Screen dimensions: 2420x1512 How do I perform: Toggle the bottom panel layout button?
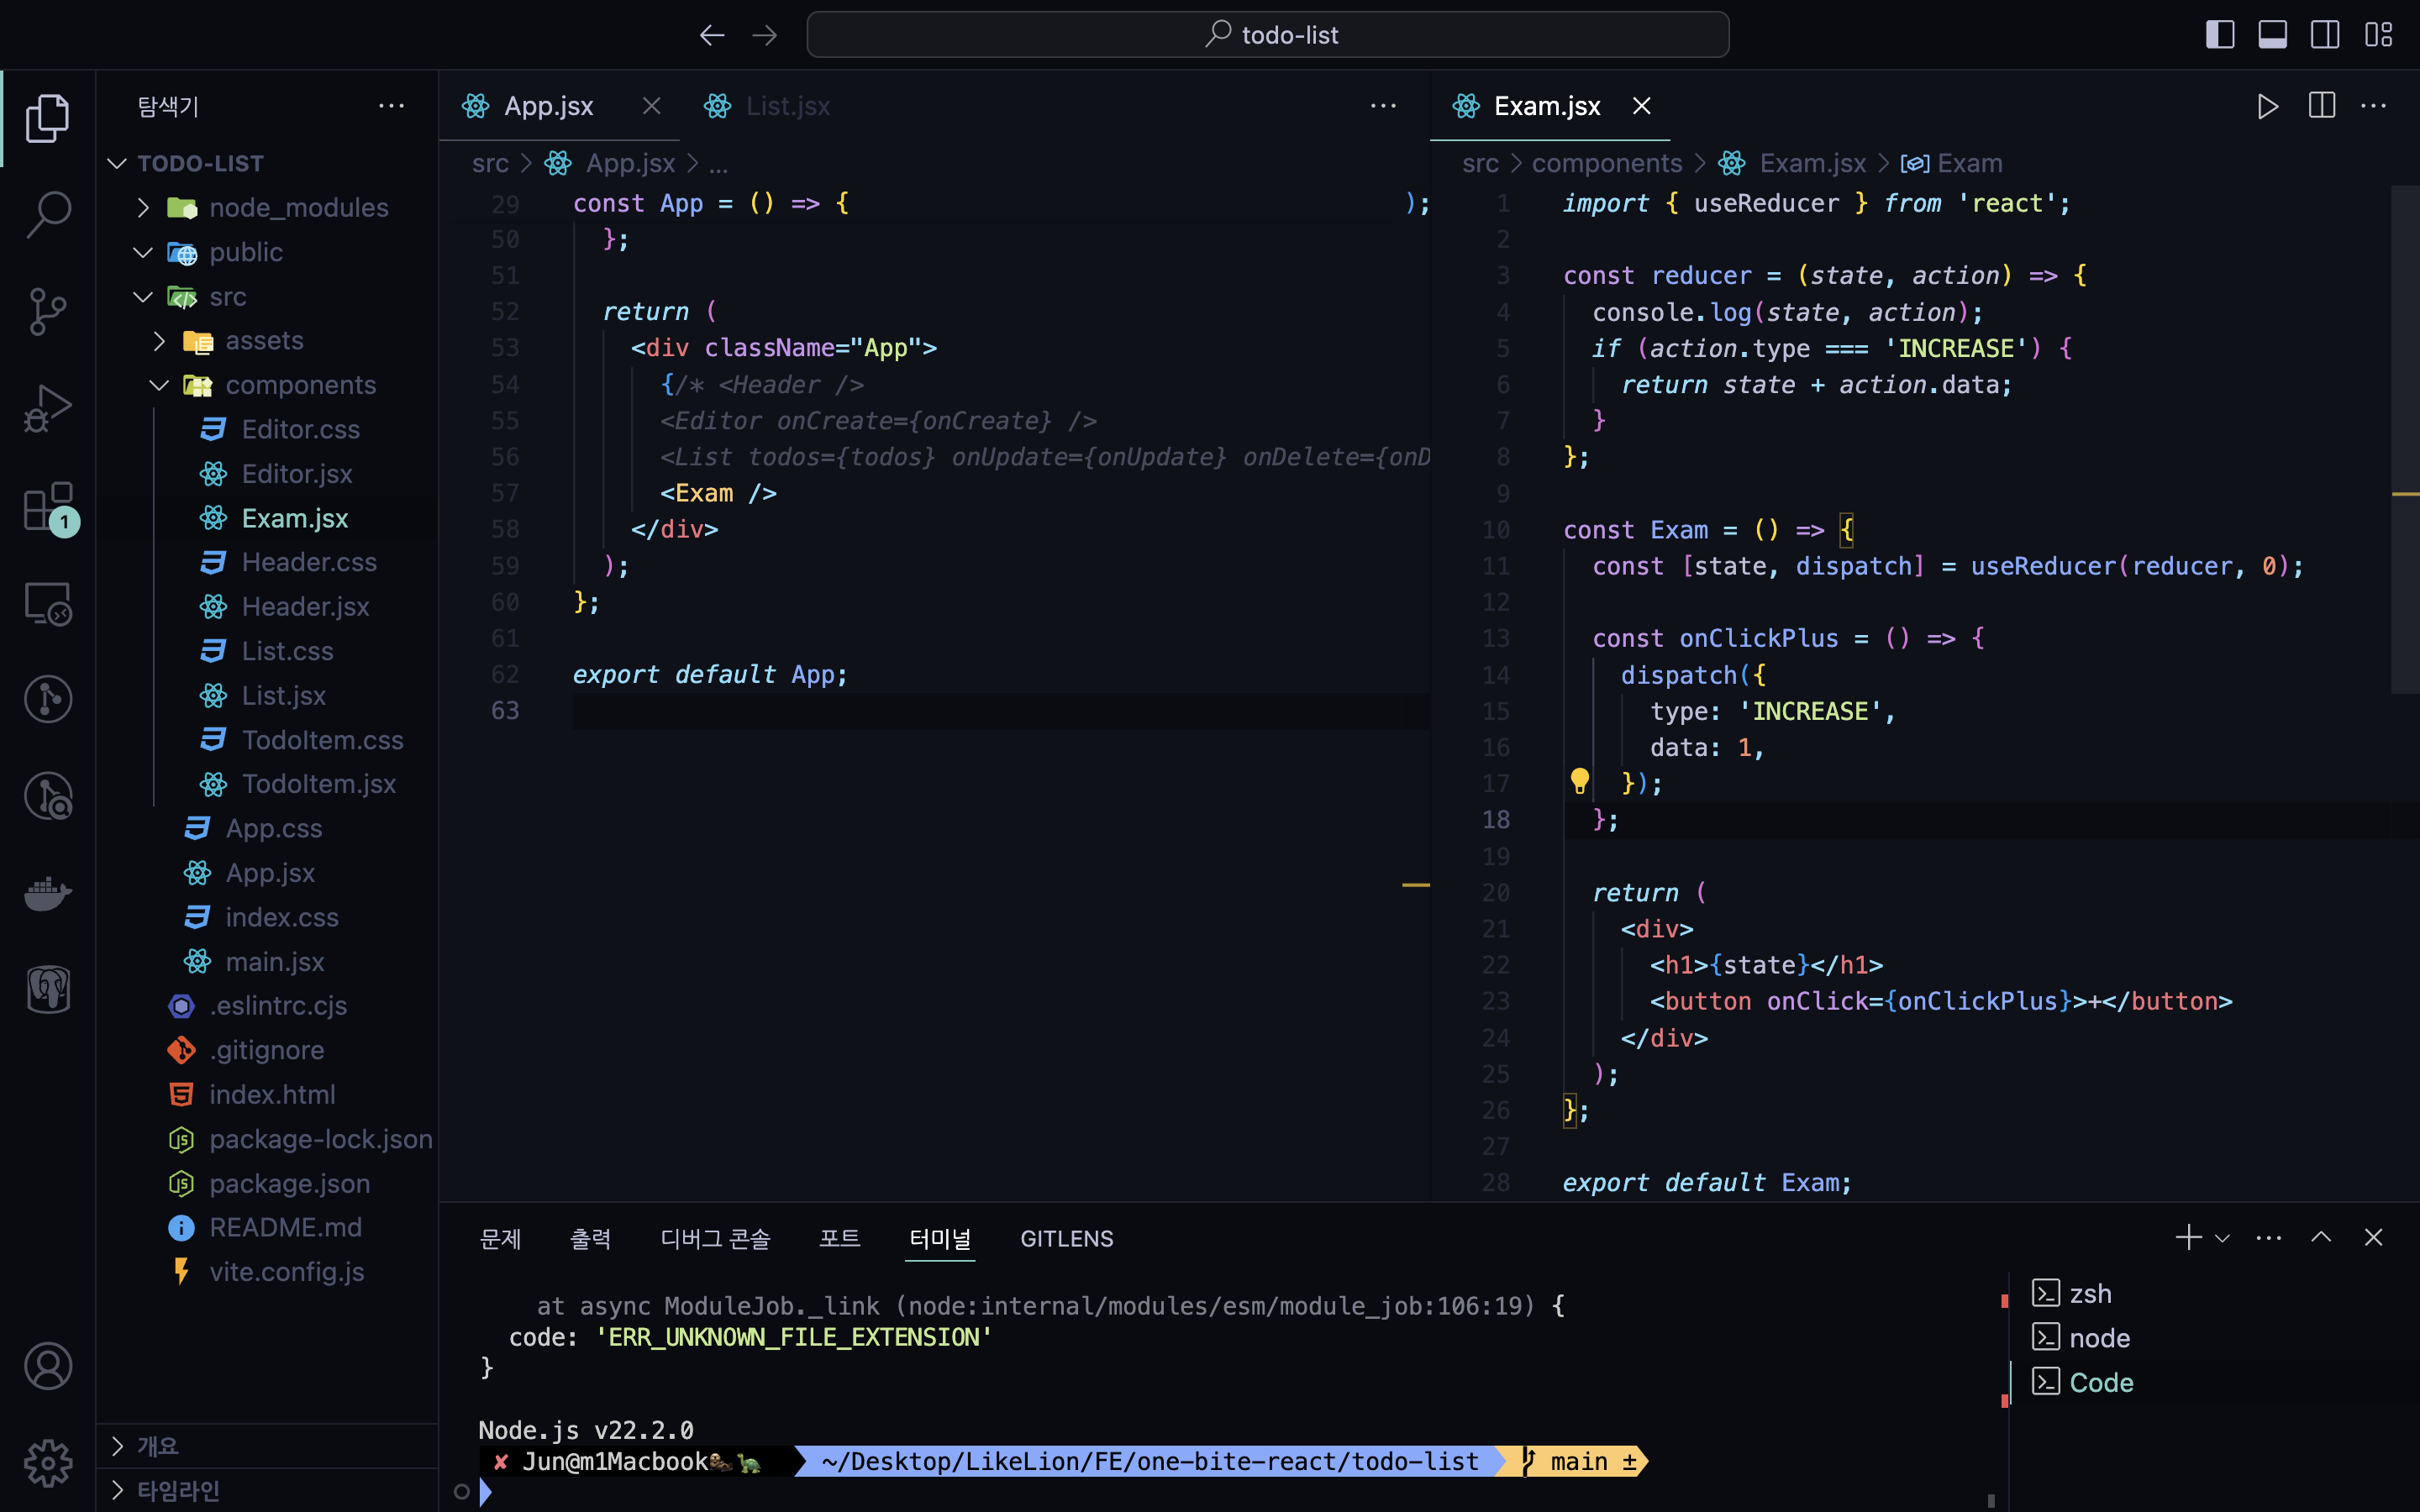tap(2272, 35)
